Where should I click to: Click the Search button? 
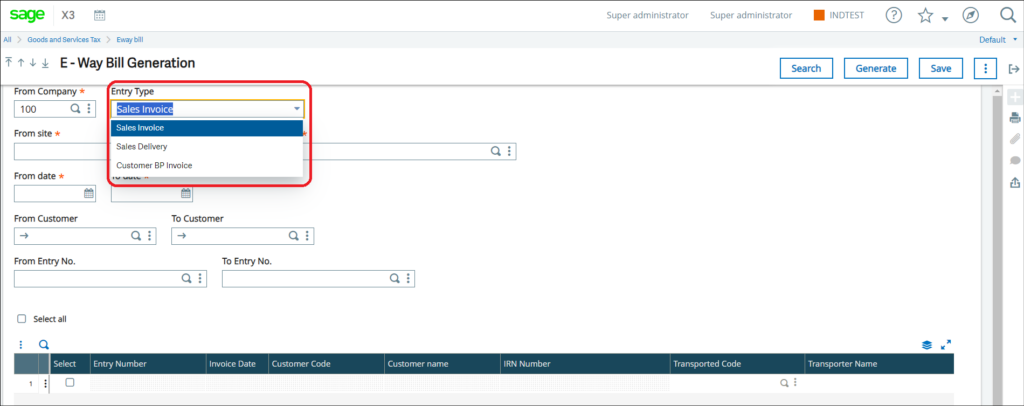(806, 69)
